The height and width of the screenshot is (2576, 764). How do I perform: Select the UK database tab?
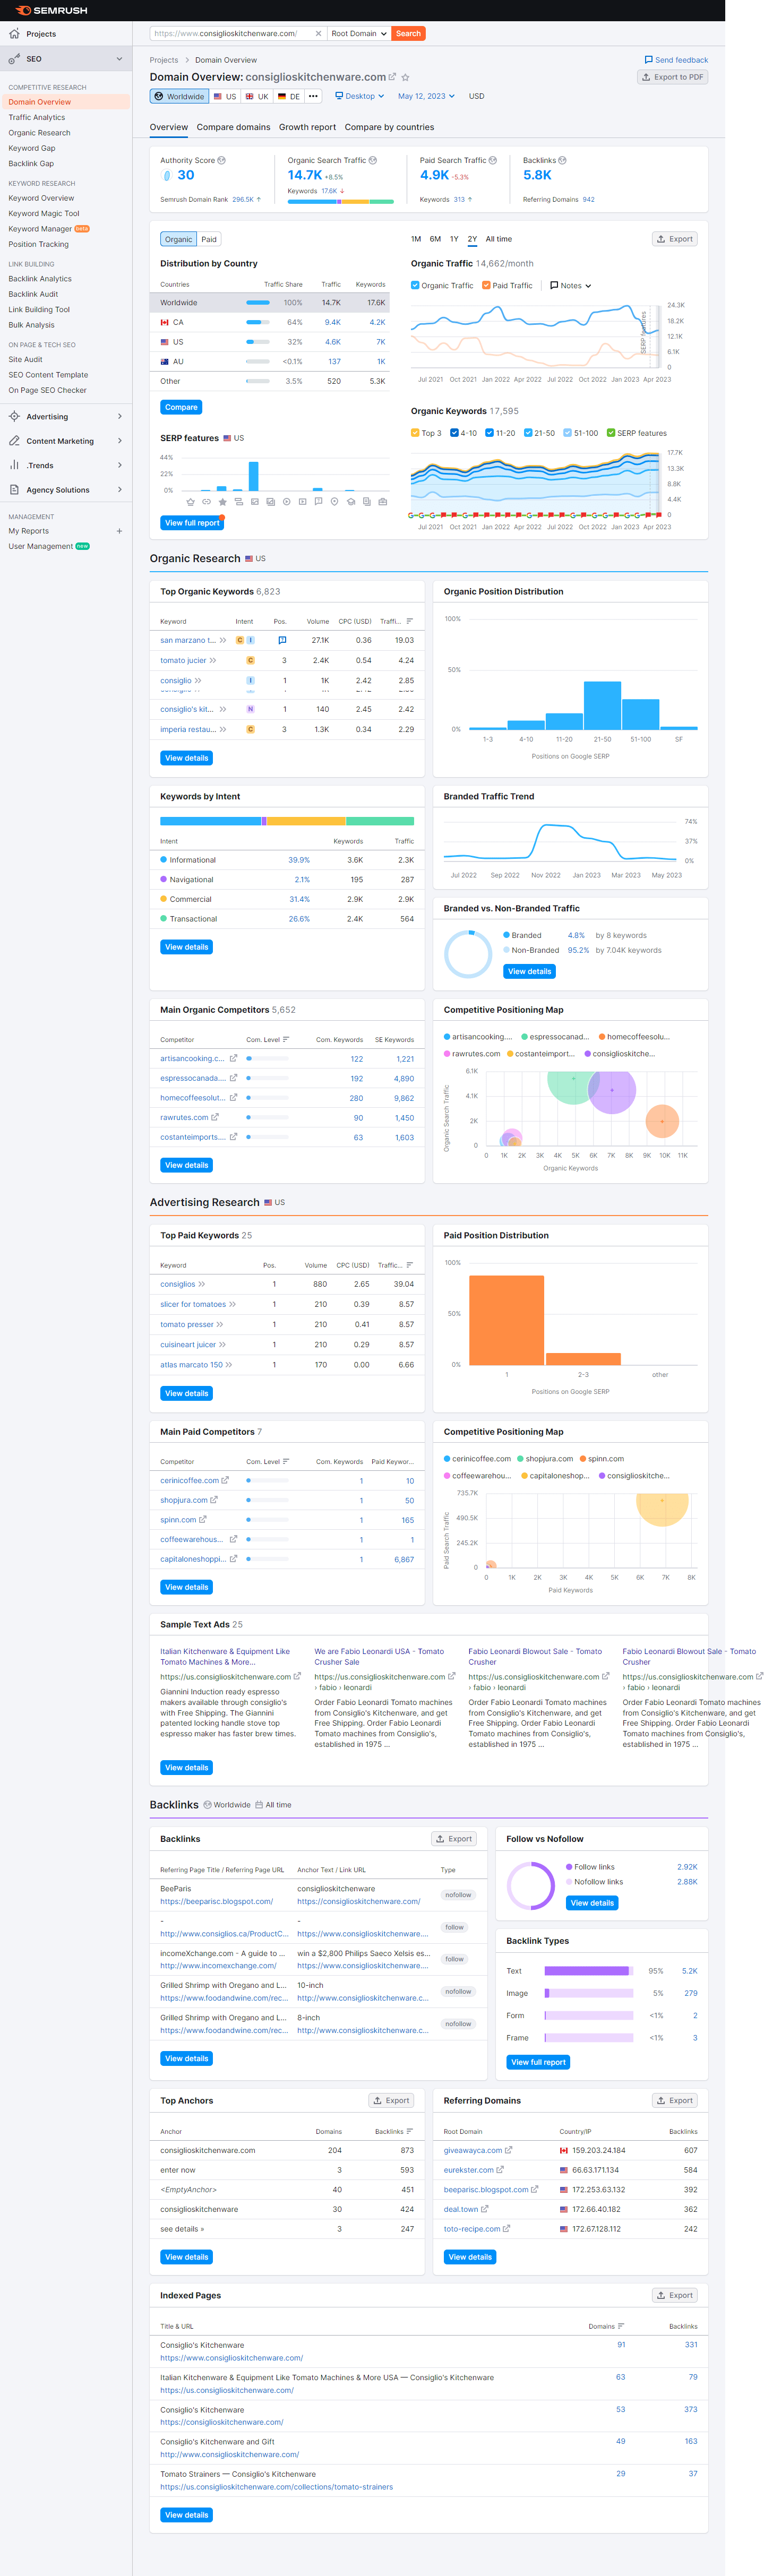tap(257, 97)
